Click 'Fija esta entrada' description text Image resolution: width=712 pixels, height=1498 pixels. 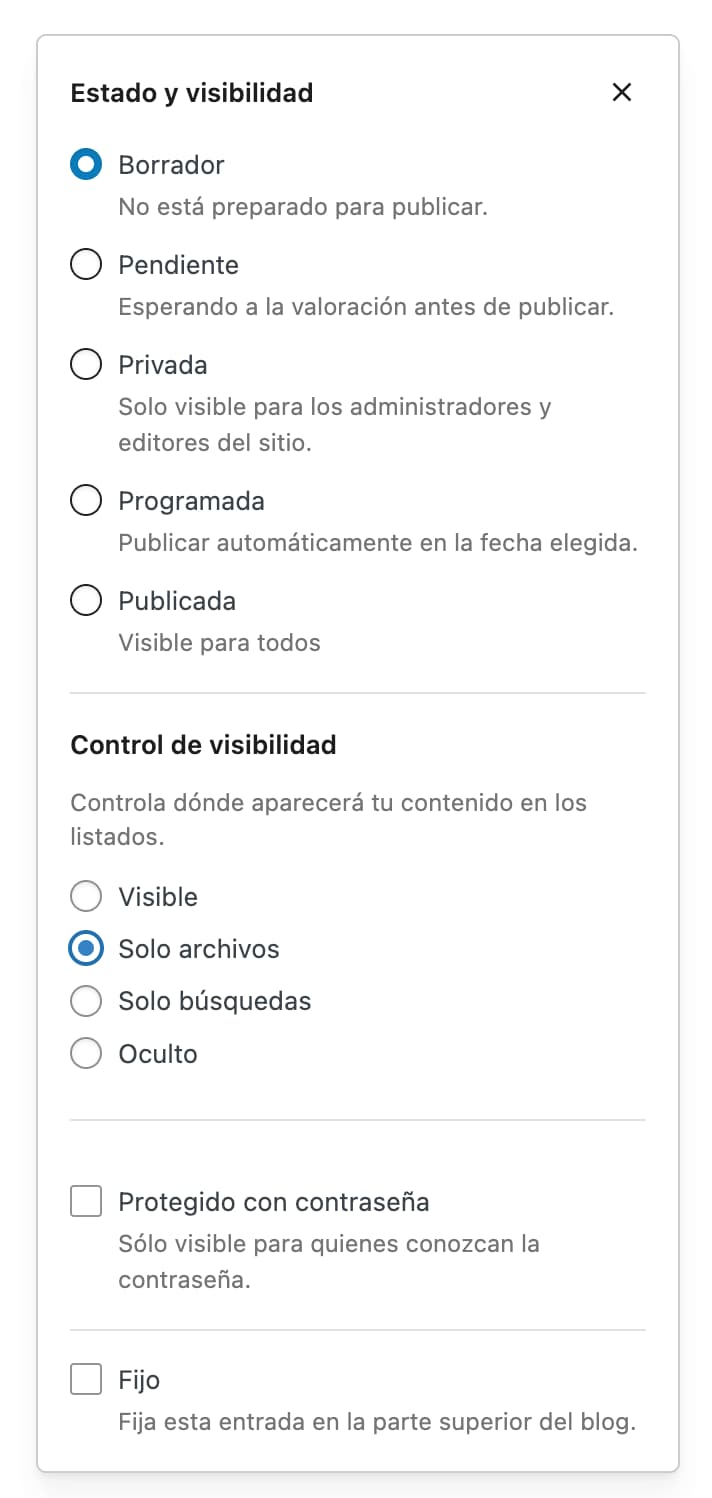click(377, 1422)
